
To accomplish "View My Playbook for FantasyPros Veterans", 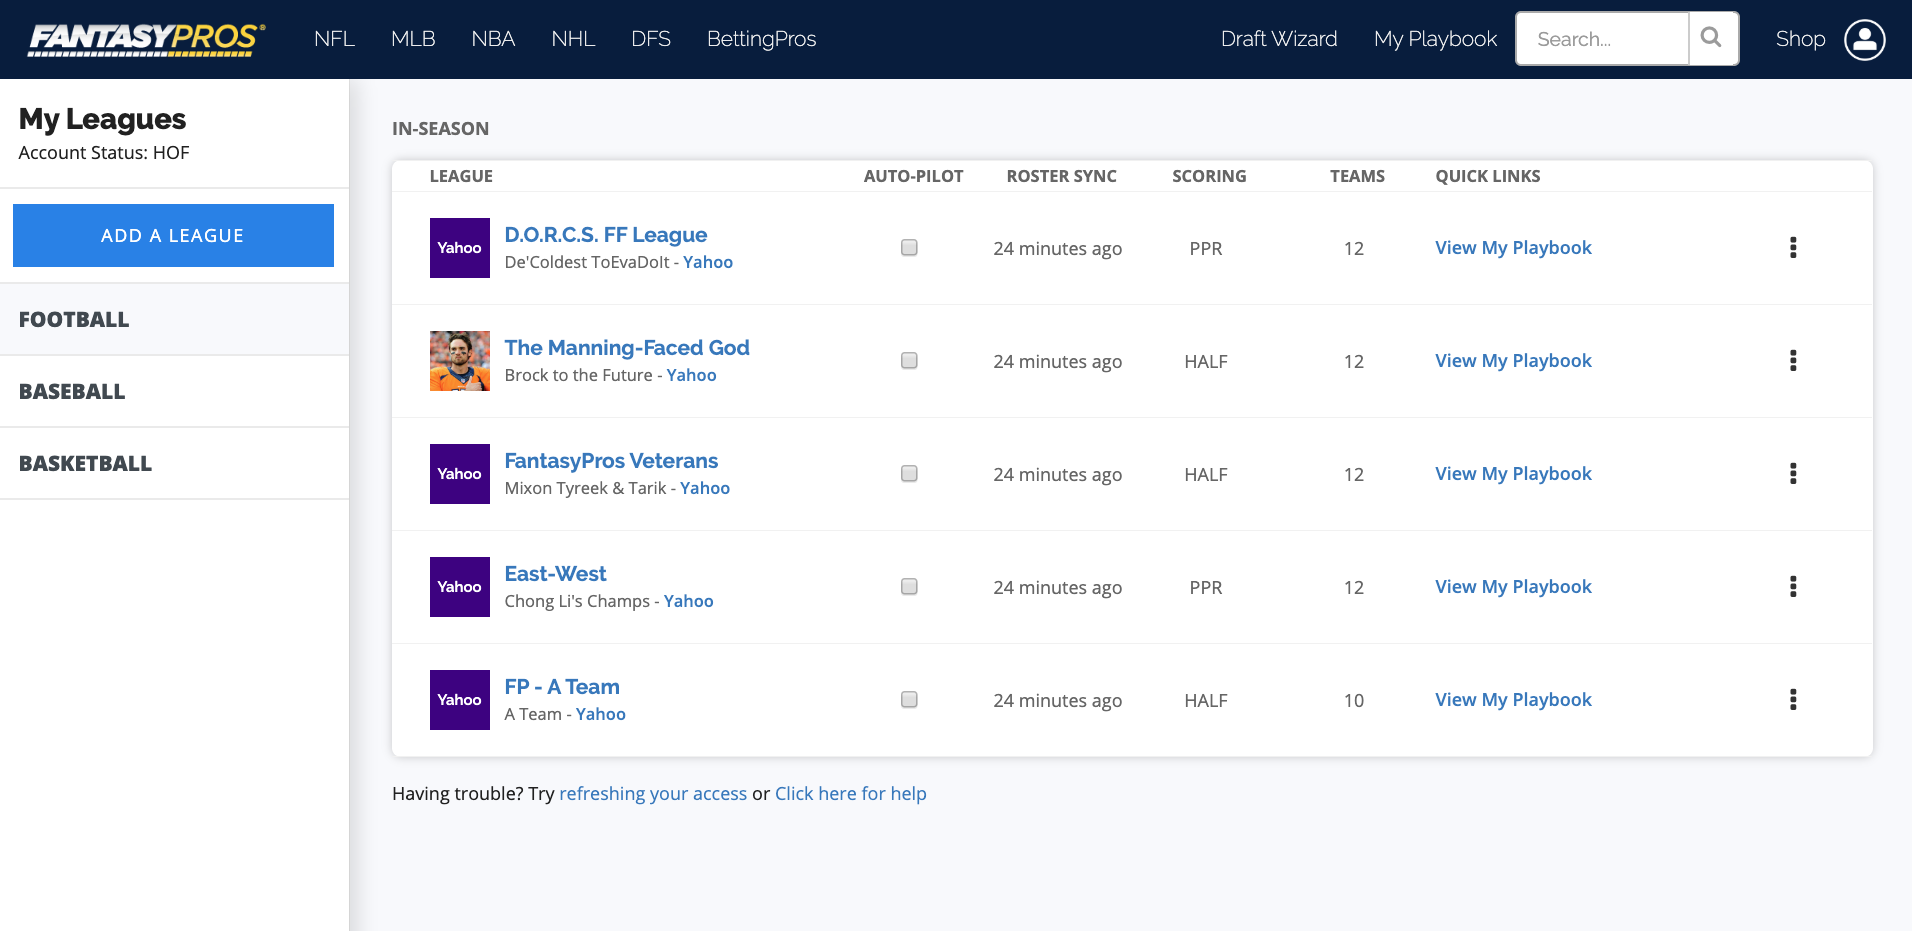I will click(x=1513, y=474).
